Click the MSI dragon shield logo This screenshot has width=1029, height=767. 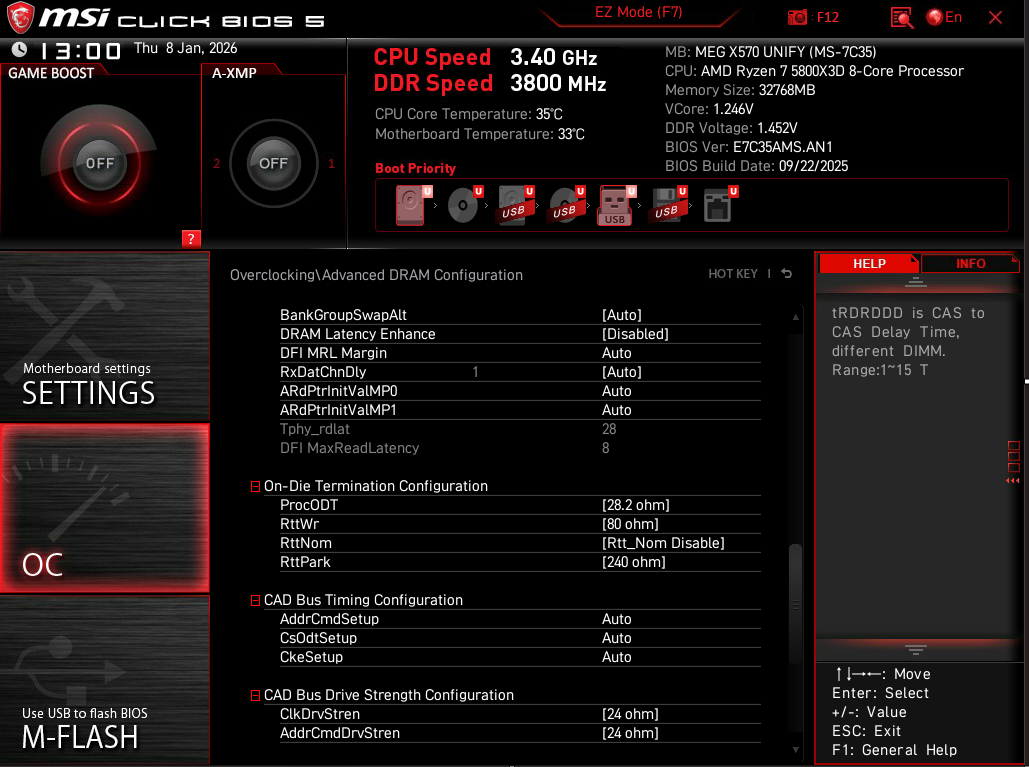20,18
